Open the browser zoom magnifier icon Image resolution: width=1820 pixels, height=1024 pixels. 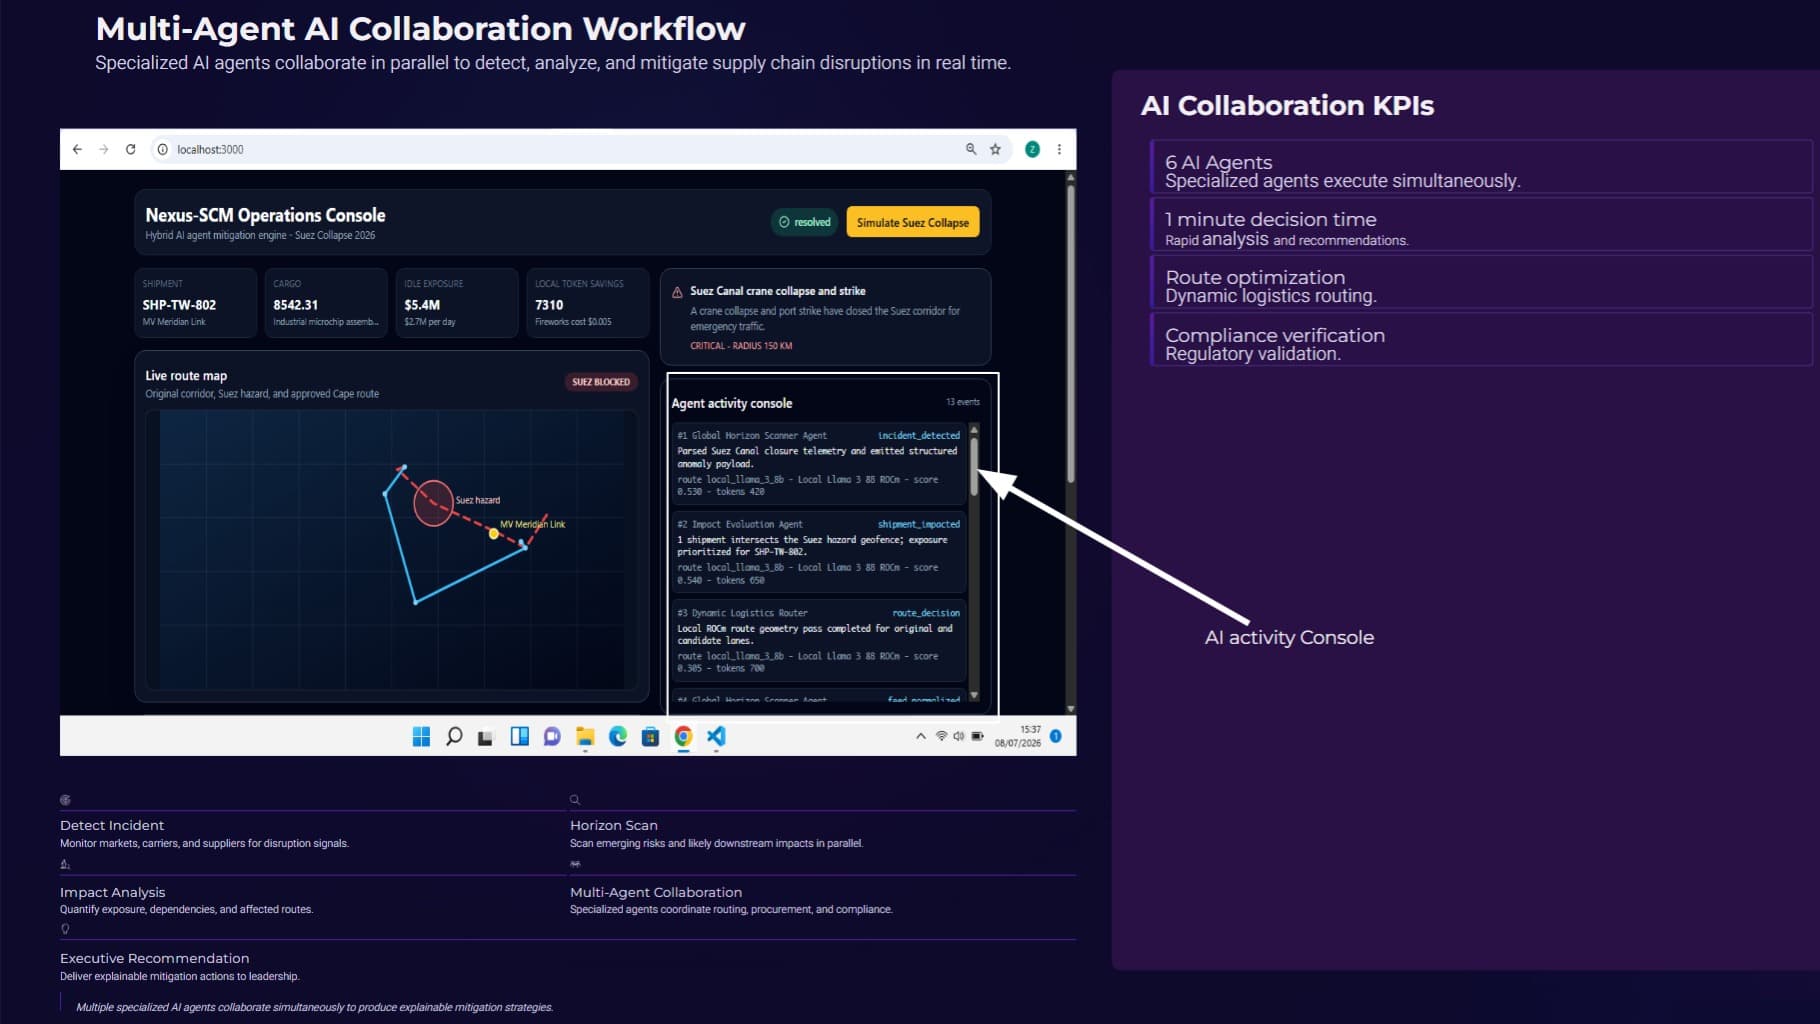970,149
